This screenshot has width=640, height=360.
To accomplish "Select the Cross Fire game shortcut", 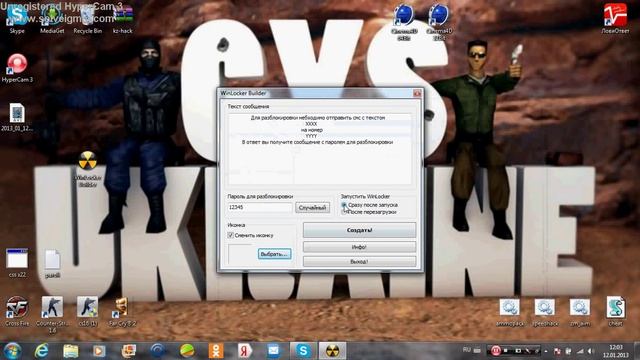I will (x=17, y=311).
